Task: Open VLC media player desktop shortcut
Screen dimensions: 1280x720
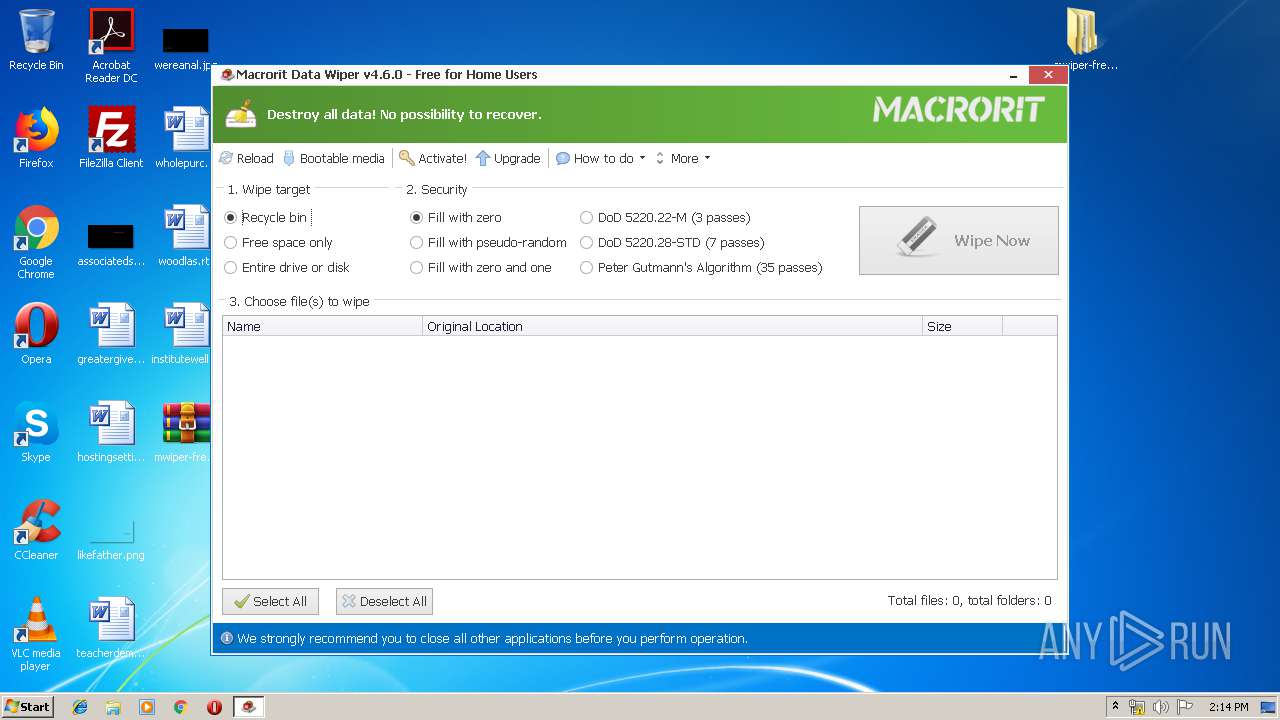Action: 36,634
